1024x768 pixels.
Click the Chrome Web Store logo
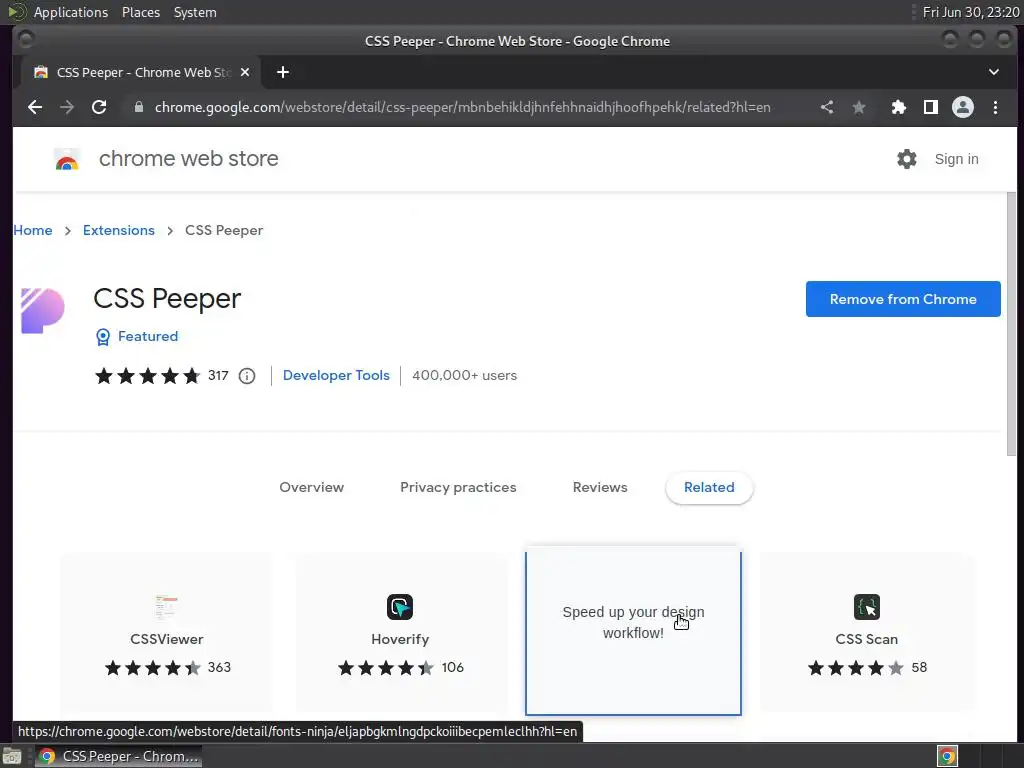(x=67, y=159)
